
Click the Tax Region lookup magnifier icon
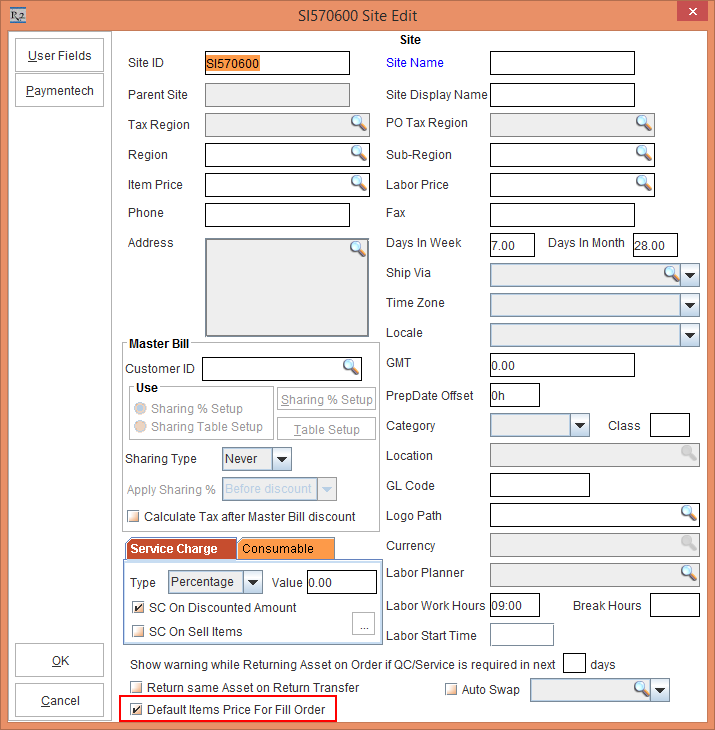click(x=358, y=123)
